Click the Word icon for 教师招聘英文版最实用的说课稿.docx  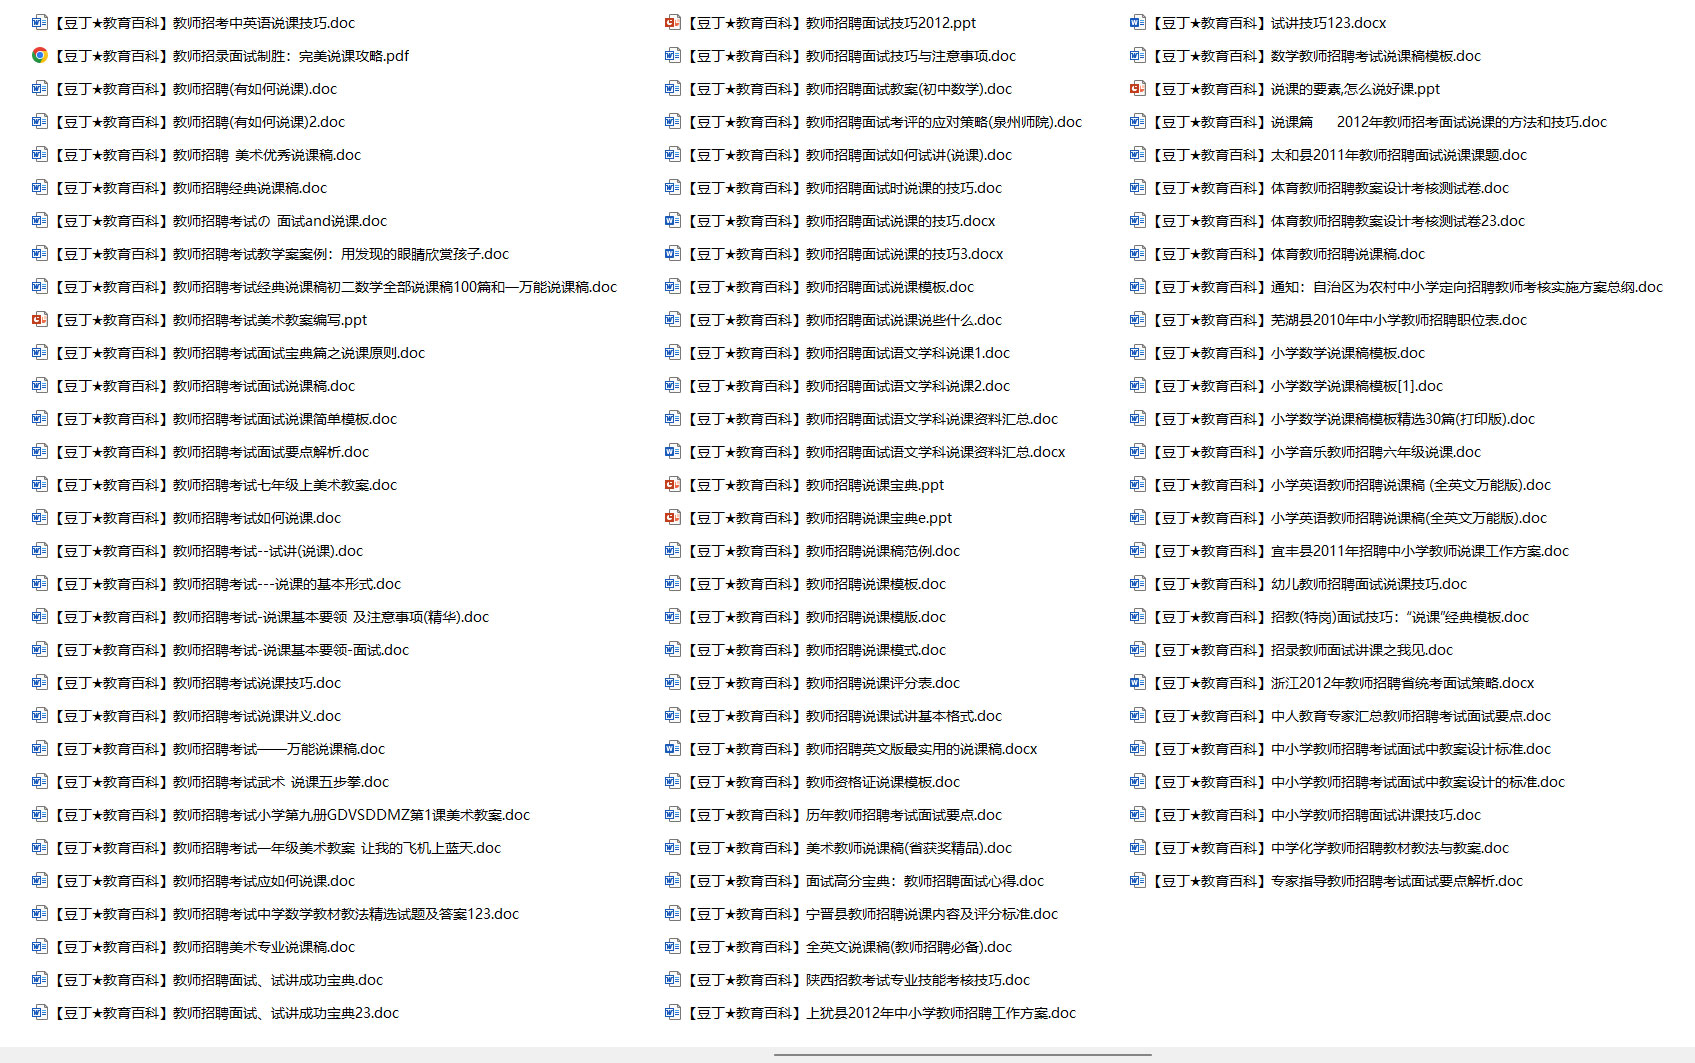(673, 748)
